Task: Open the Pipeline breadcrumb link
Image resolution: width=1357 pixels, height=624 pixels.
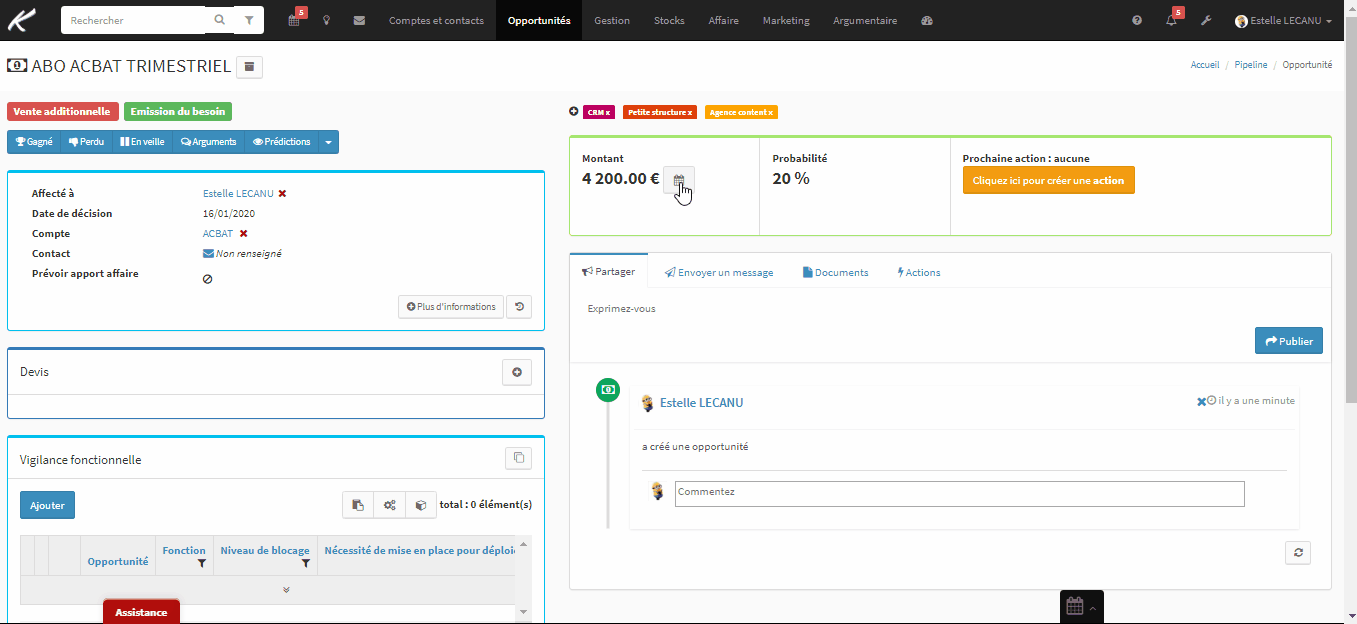Action: [x=1251, y=65]
